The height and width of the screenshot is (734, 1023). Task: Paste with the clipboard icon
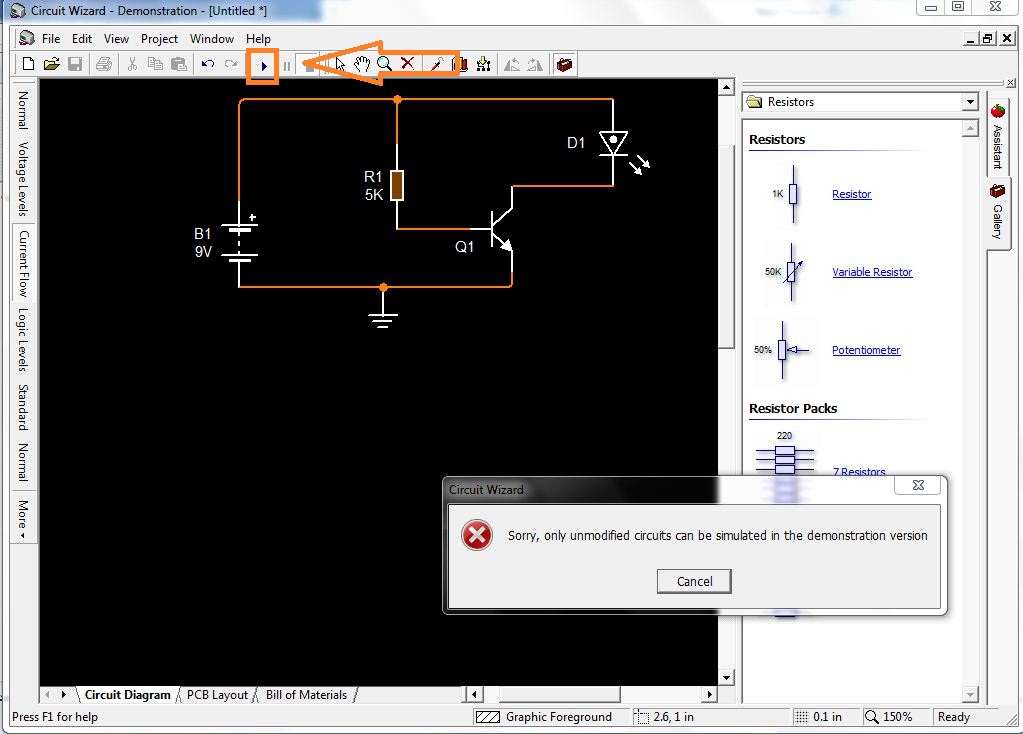click(179, 64)
